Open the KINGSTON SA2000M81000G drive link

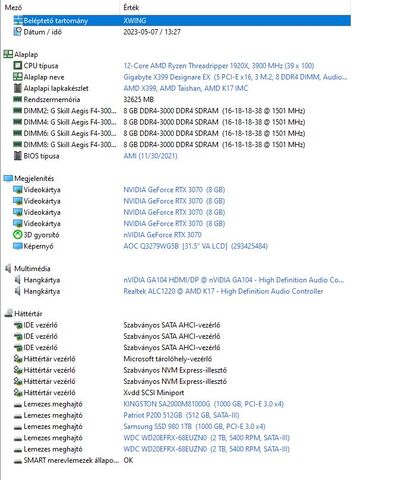click(x=203, y=404)
